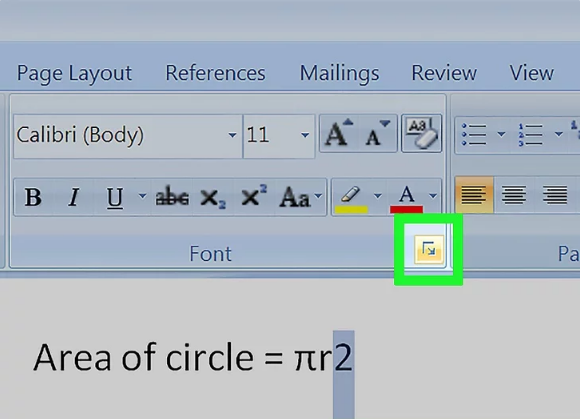
Task: Open the underline style dropdown arrow
Action: click(142, 196)
